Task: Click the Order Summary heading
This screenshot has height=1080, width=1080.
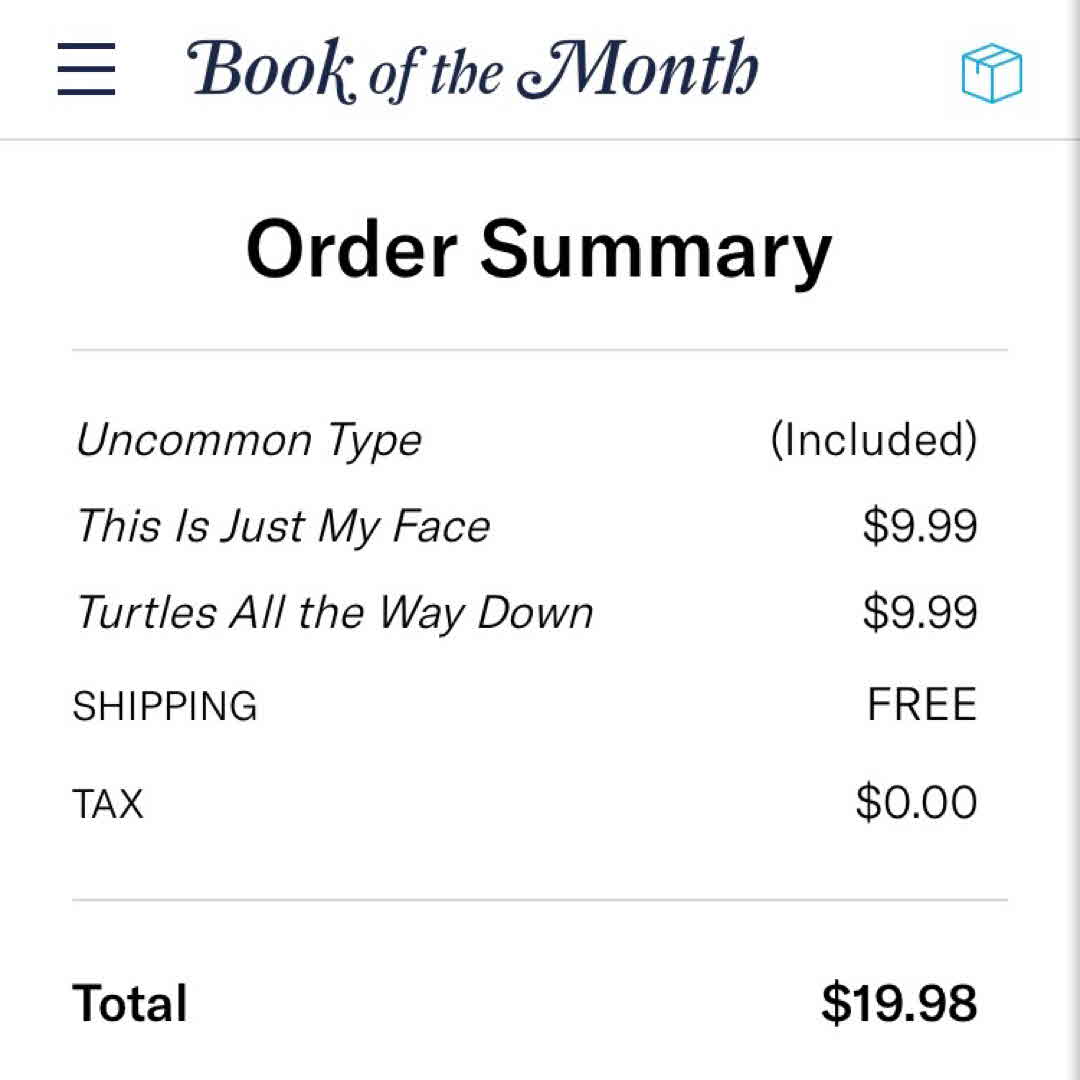Action: pos(539,249)
